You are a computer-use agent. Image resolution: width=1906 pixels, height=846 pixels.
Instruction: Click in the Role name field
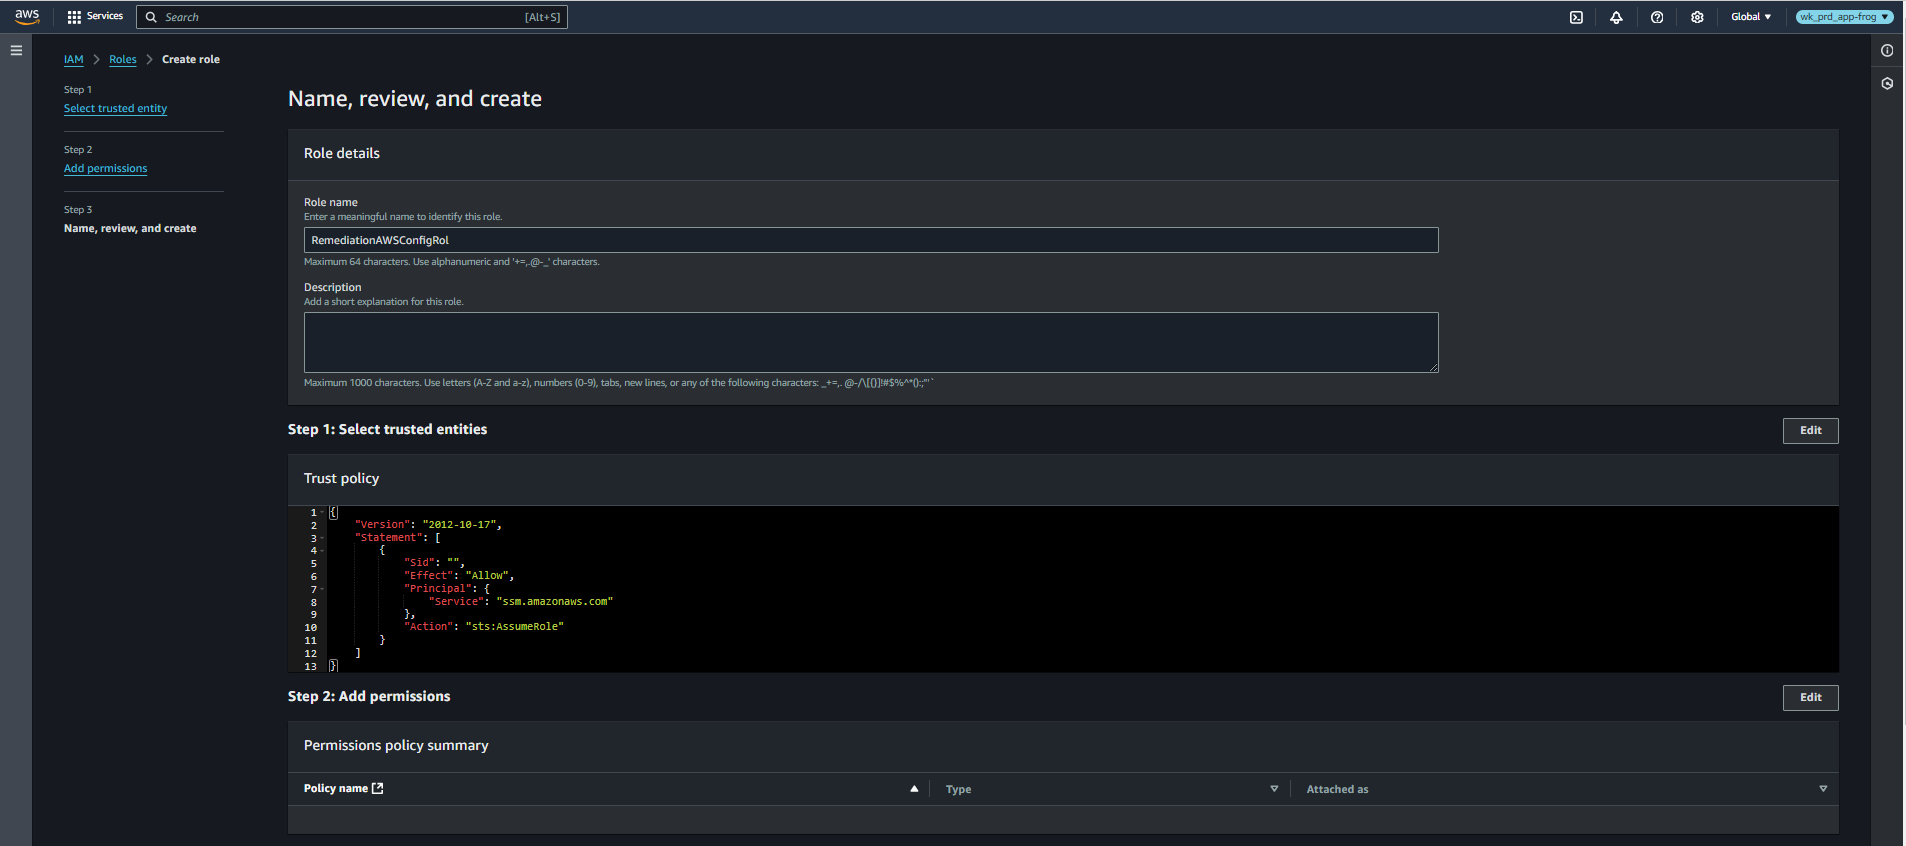coord(870,241)
